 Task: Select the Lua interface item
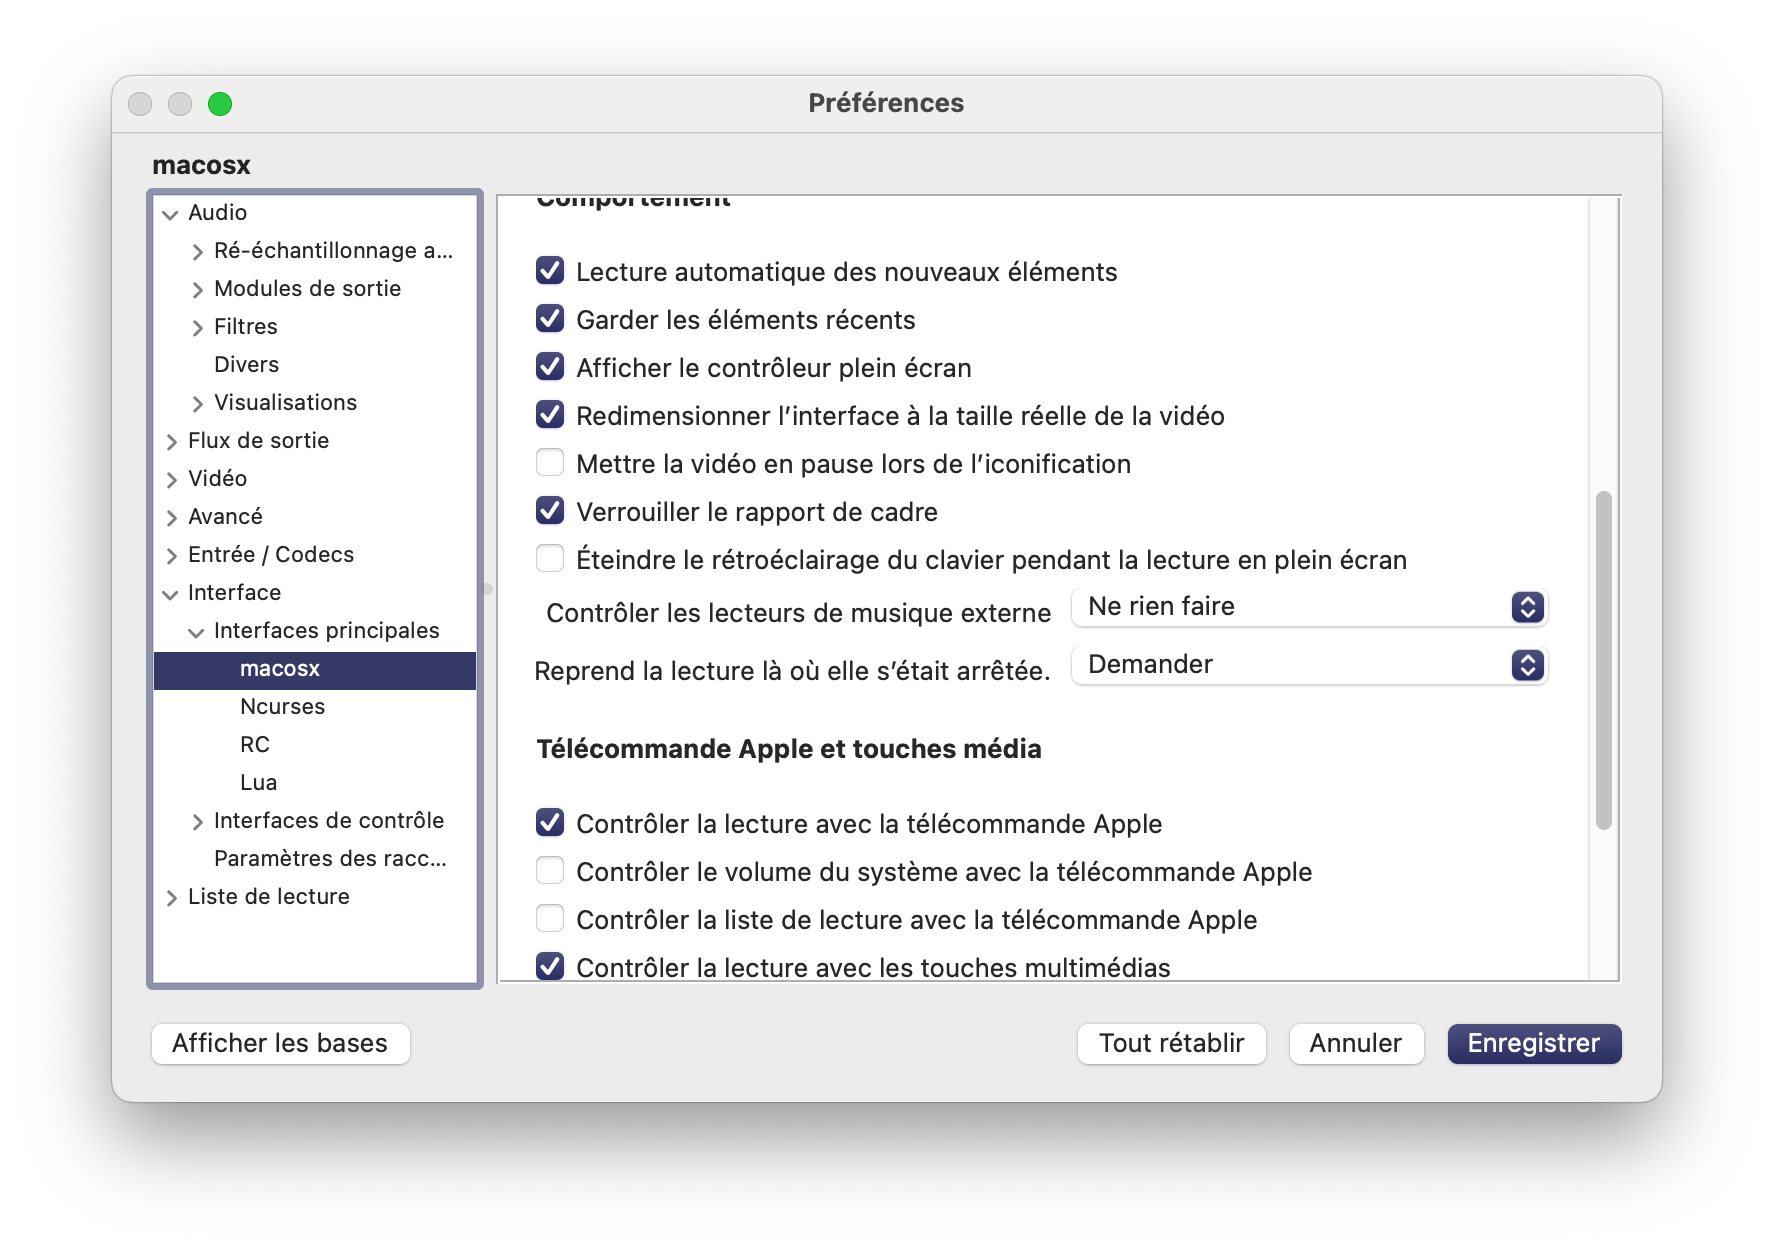258,782
